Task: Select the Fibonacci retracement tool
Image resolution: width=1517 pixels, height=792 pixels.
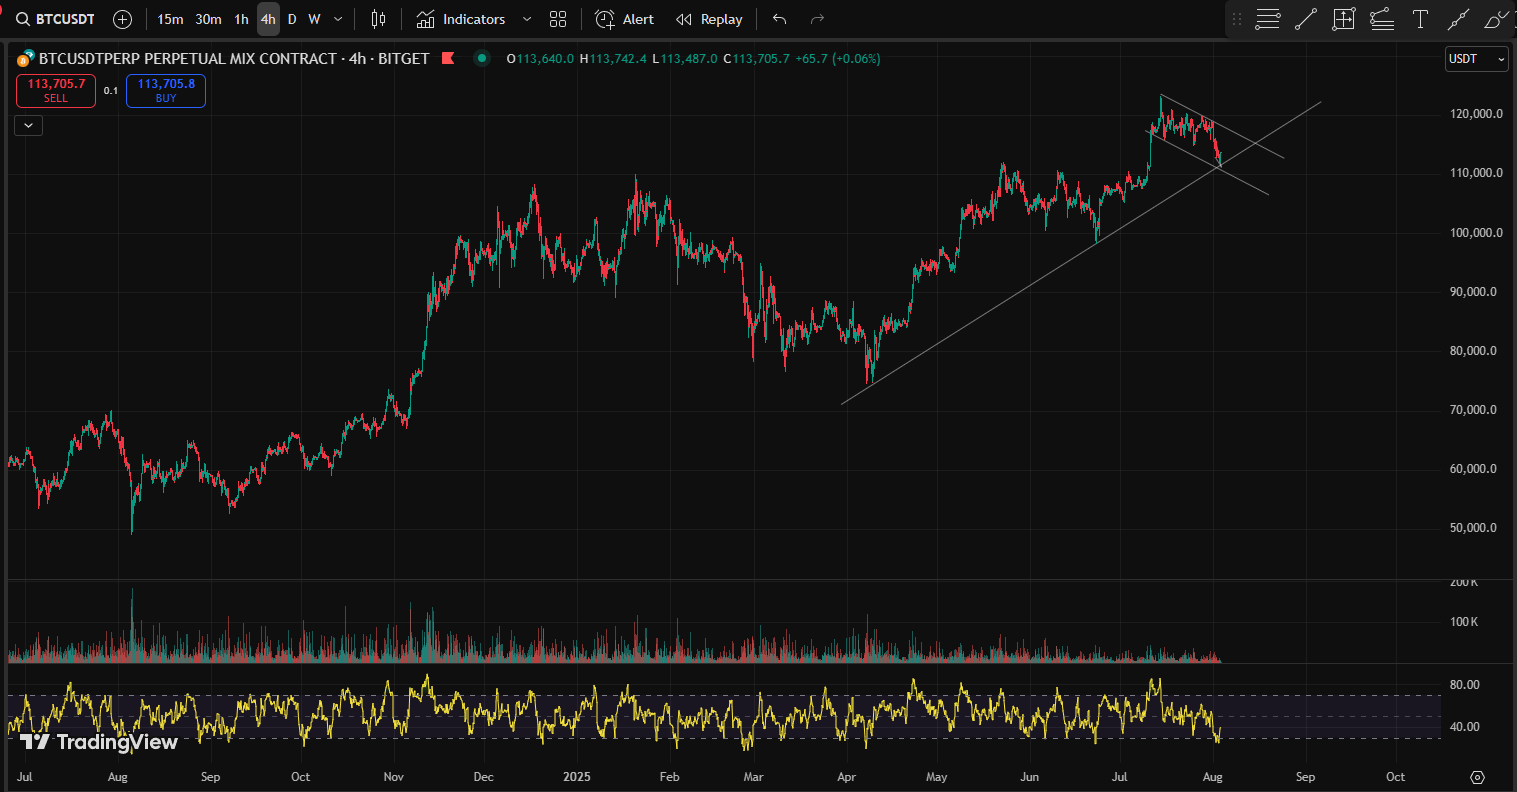Action: point(1382,19)
